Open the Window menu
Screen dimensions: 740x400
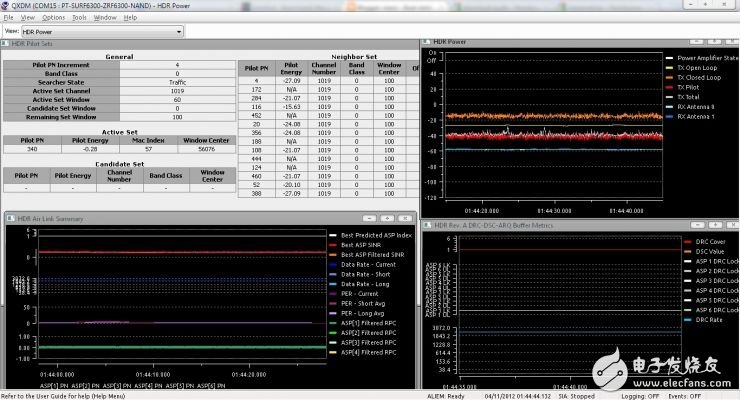[x=105, y=18]
